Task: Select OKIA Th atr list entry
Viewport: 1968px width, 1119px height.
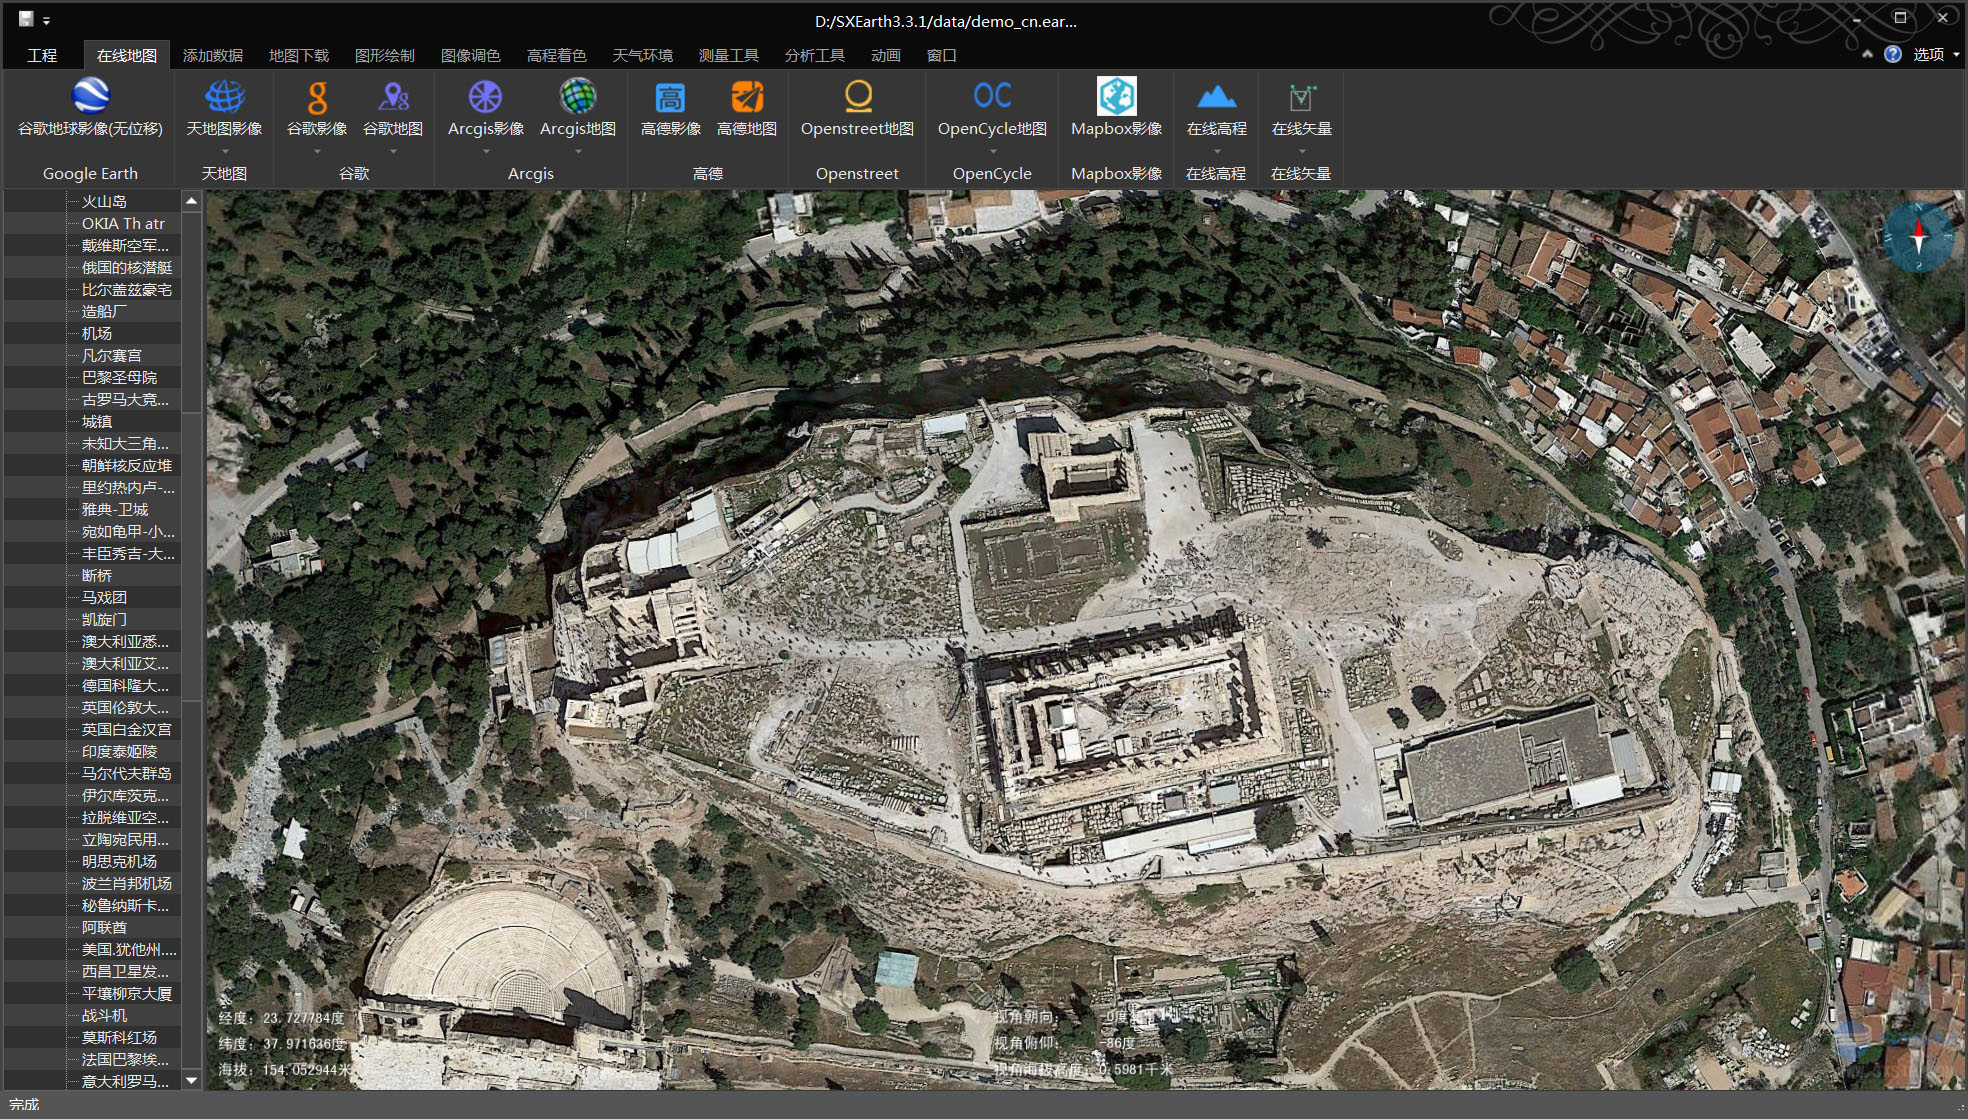Action: click(x=123, y=223)
